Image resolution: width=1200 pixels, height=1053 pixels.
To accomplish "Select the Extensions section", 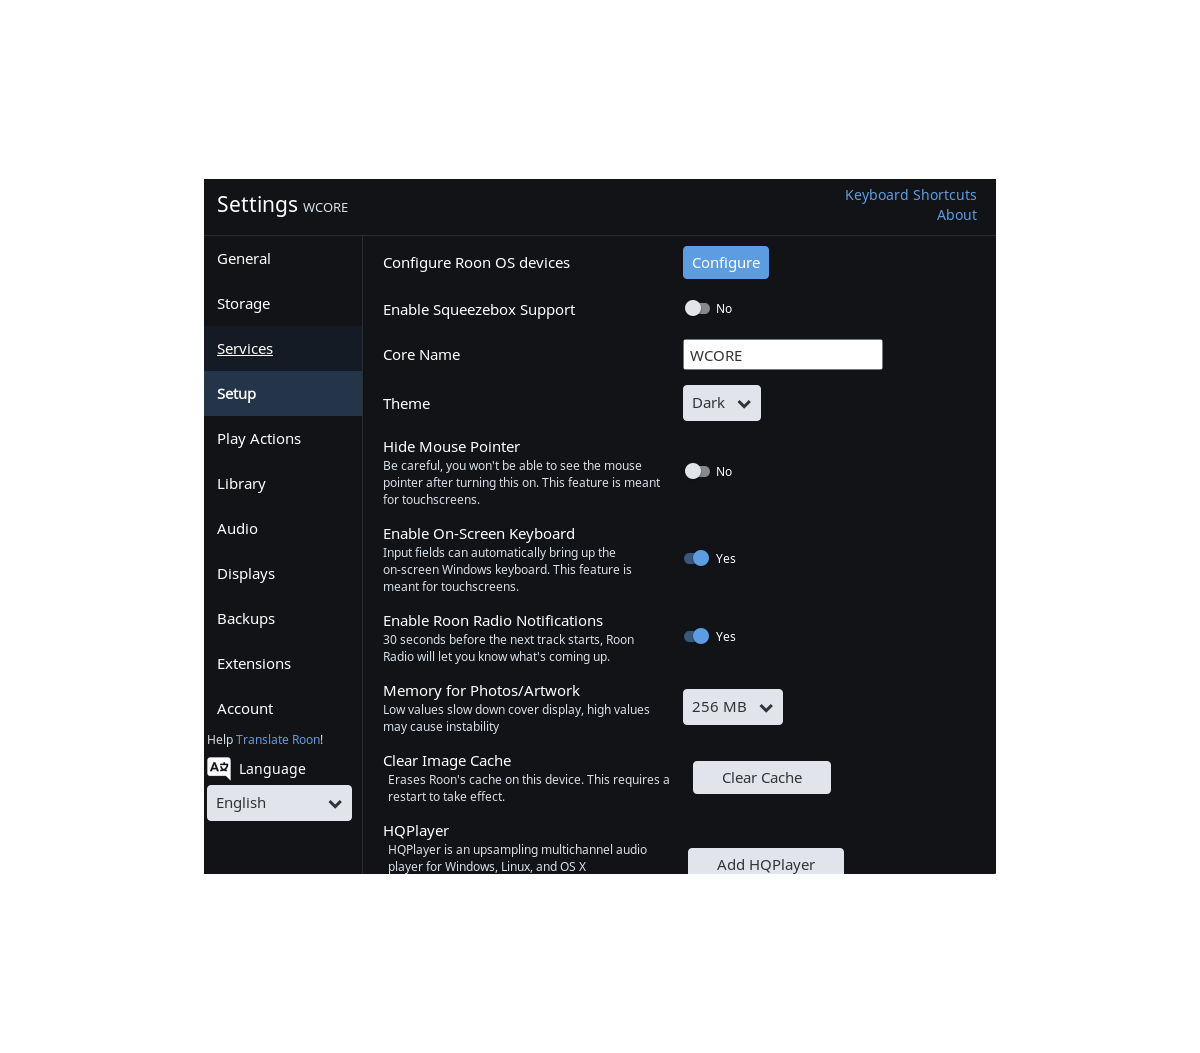I will [x=283, y=663].
